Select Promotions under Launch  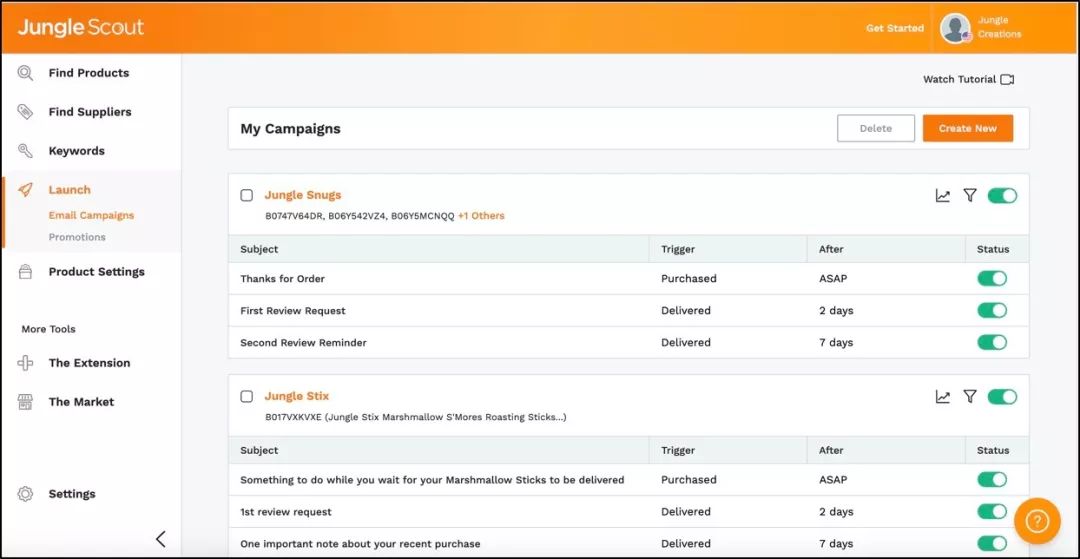[x=77, y=238]
